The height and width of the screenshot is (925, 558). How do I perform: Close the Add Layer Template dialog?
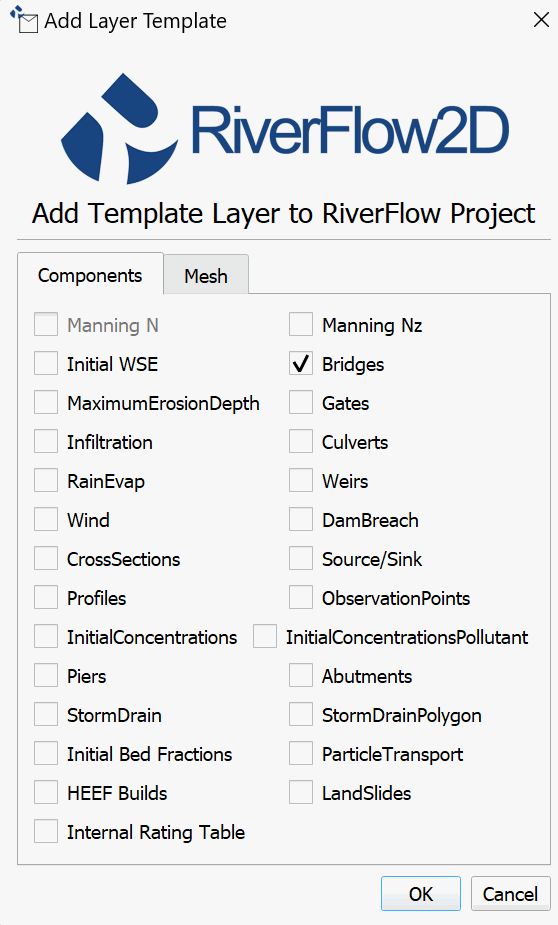click(541, 20)
